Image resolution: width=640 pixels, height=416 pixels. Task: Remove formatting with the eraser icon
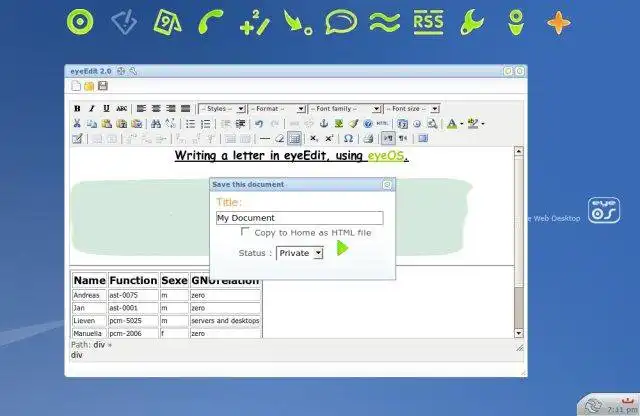280,139
